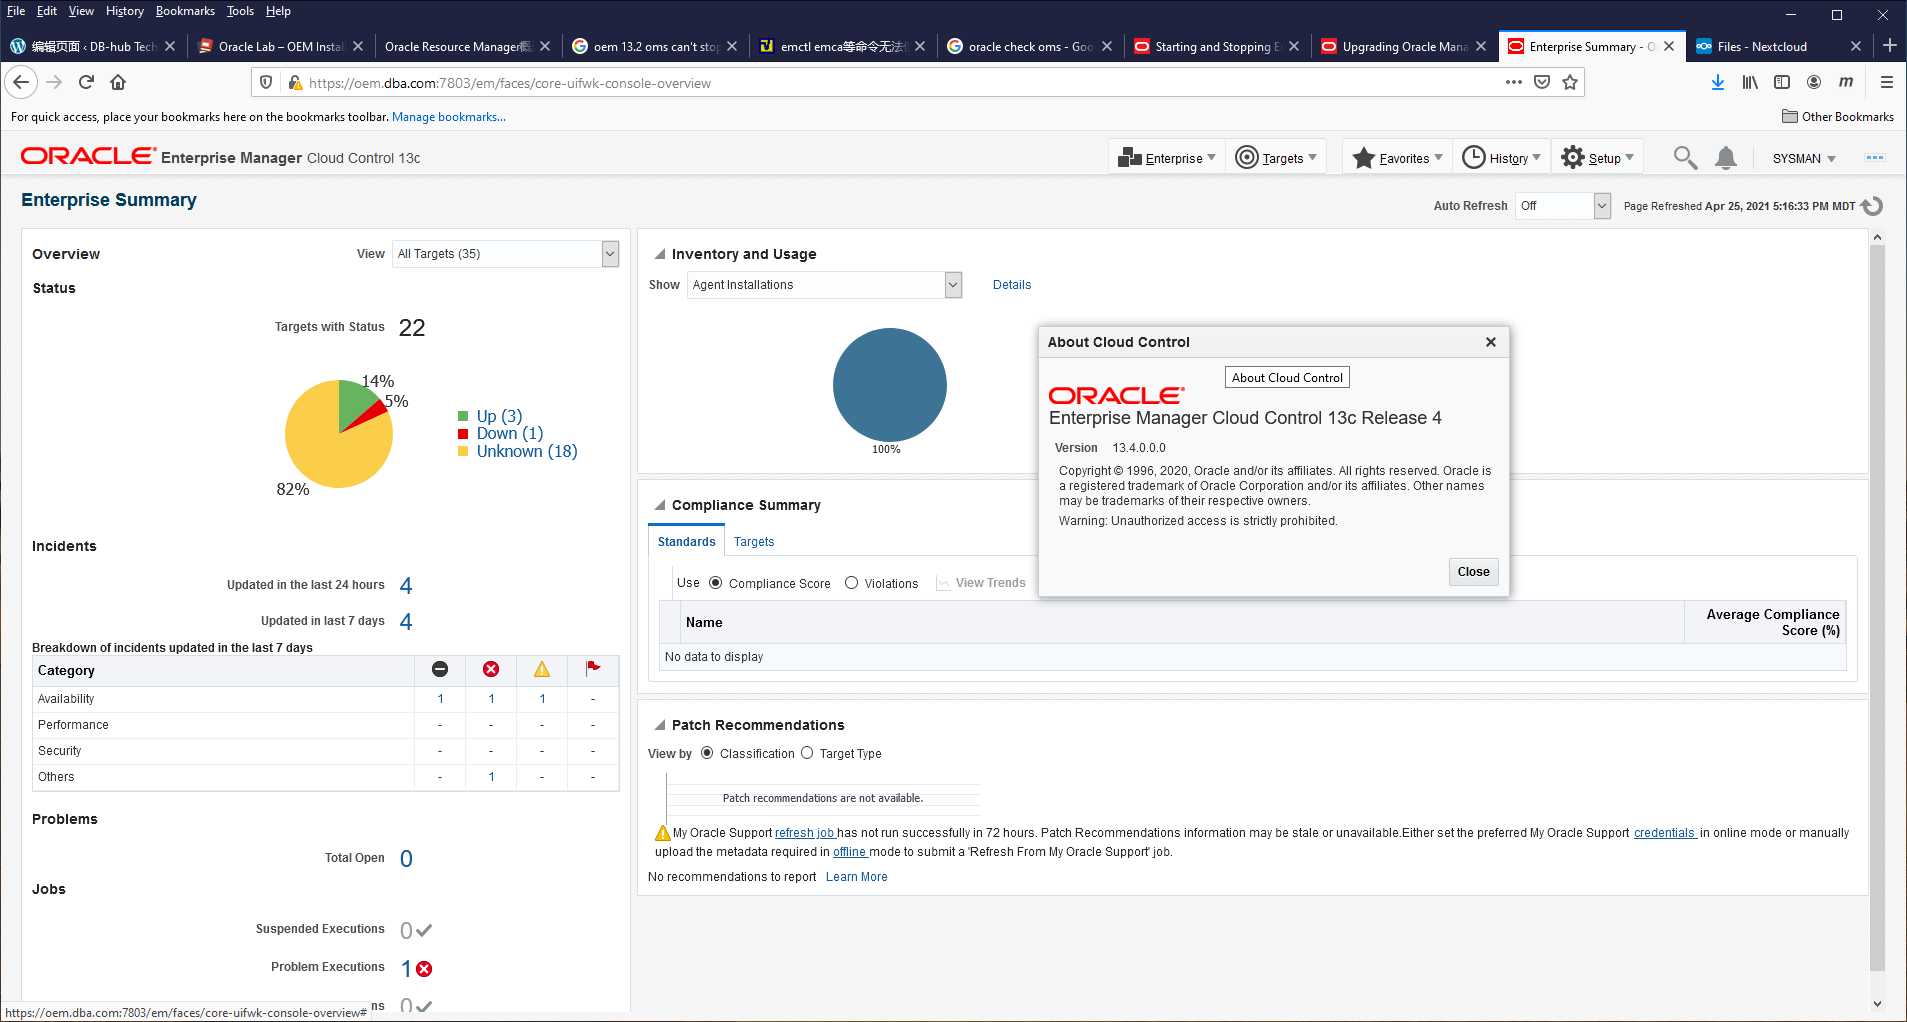
Task: Click the tracking protection shield icon
Action: tap(265, 83)
